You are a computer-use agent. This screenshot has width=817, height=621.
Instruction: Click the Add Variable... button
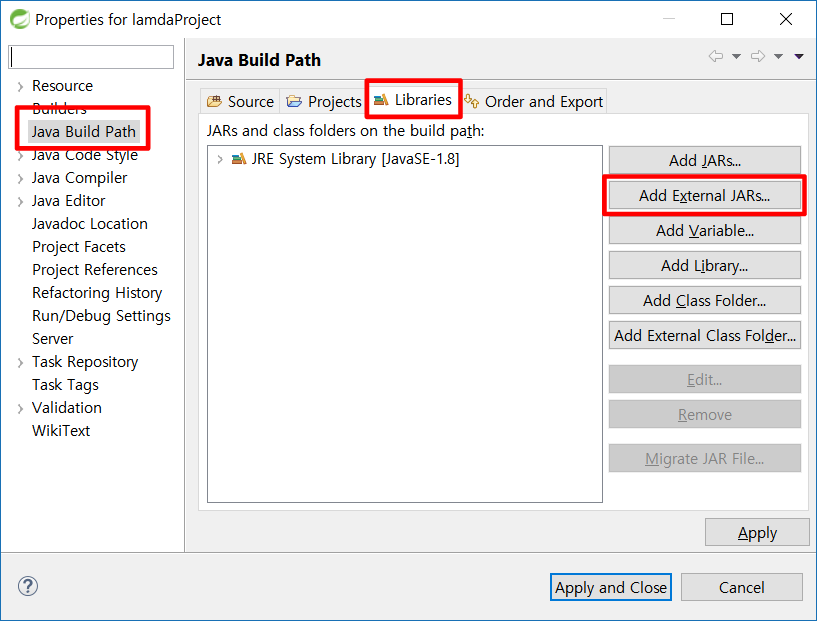coord(704,230)
